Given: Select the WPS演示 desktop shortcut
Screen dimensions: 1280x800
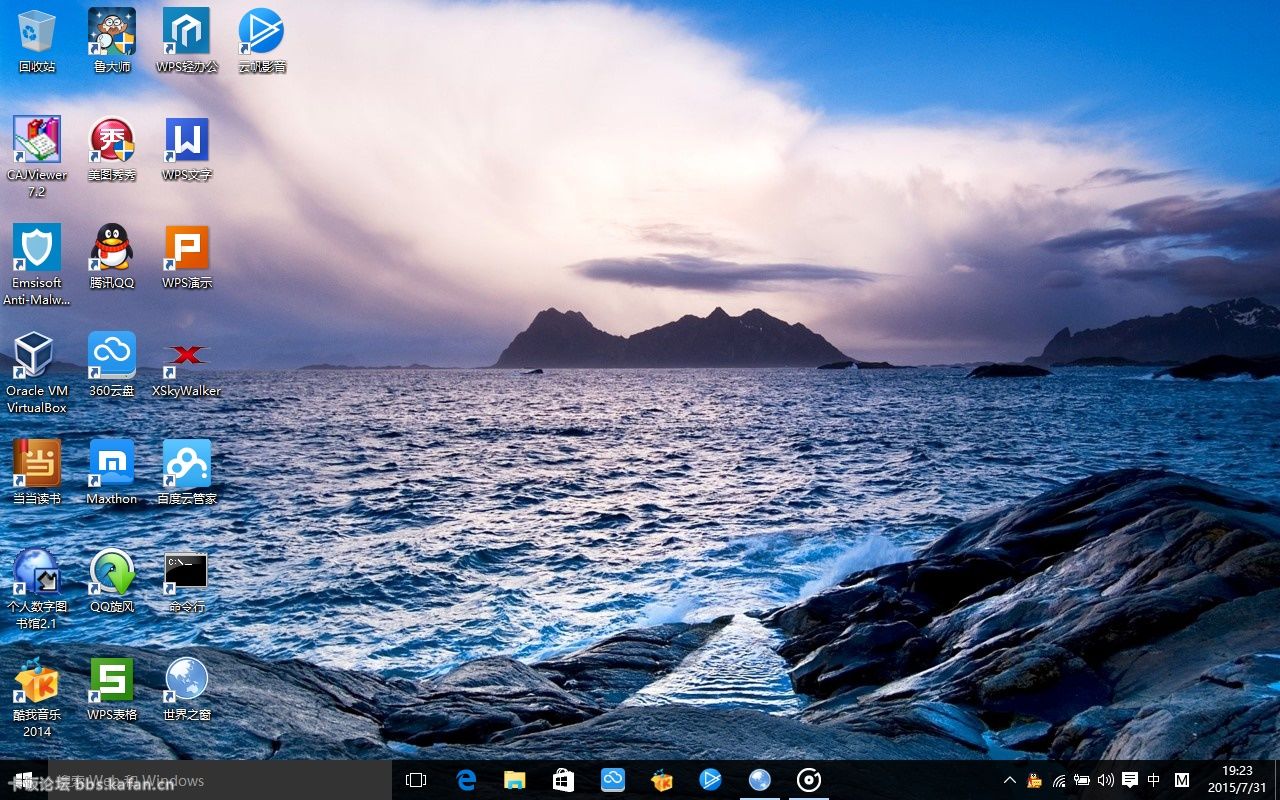Looking at the screenshot, I should [x=187, y=257].
